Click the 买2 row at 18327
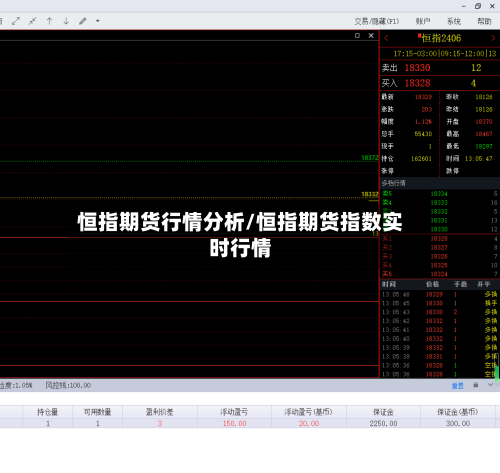Viewport: 500px width, 473px height. pos(440,248)
